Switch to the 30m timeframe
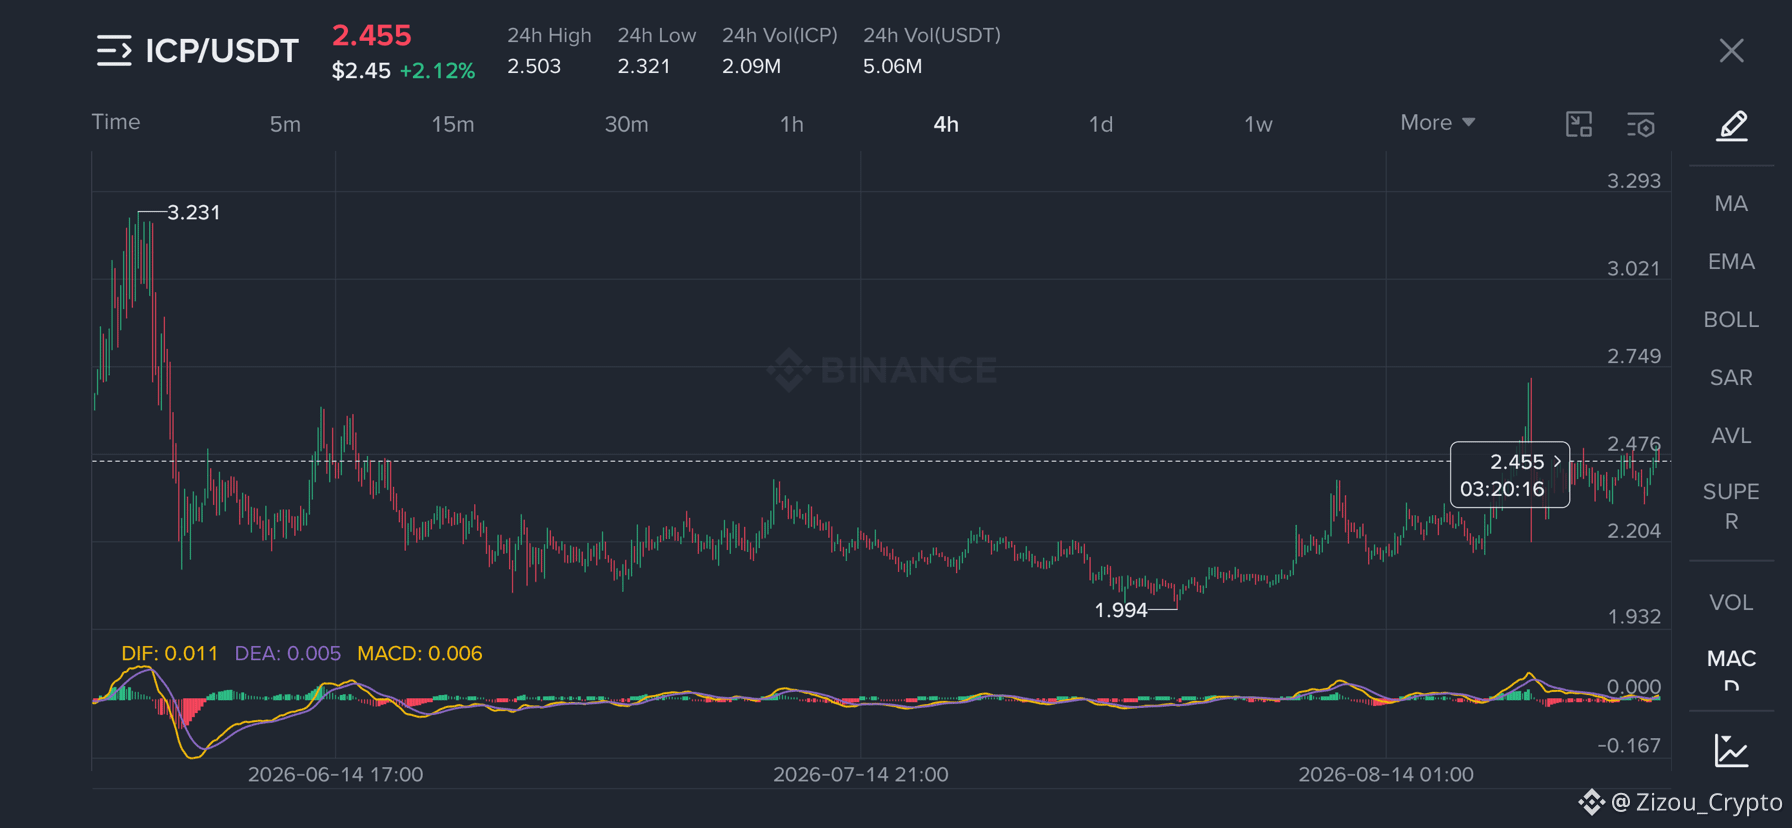Screen dimensions: 1792x828 [626, 124]
